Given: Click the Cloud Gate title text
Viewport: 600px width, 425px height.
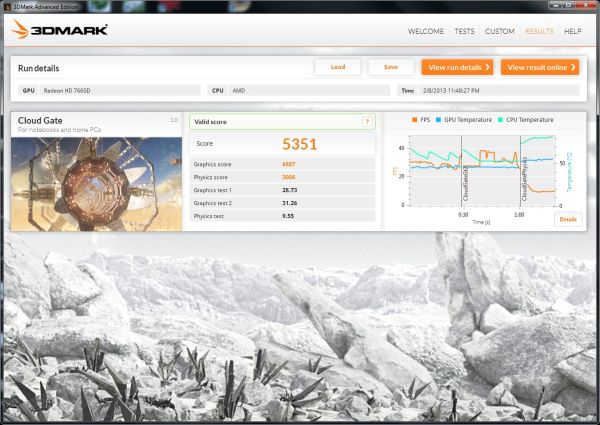Looking at the screenshot, I should (40, 120).
